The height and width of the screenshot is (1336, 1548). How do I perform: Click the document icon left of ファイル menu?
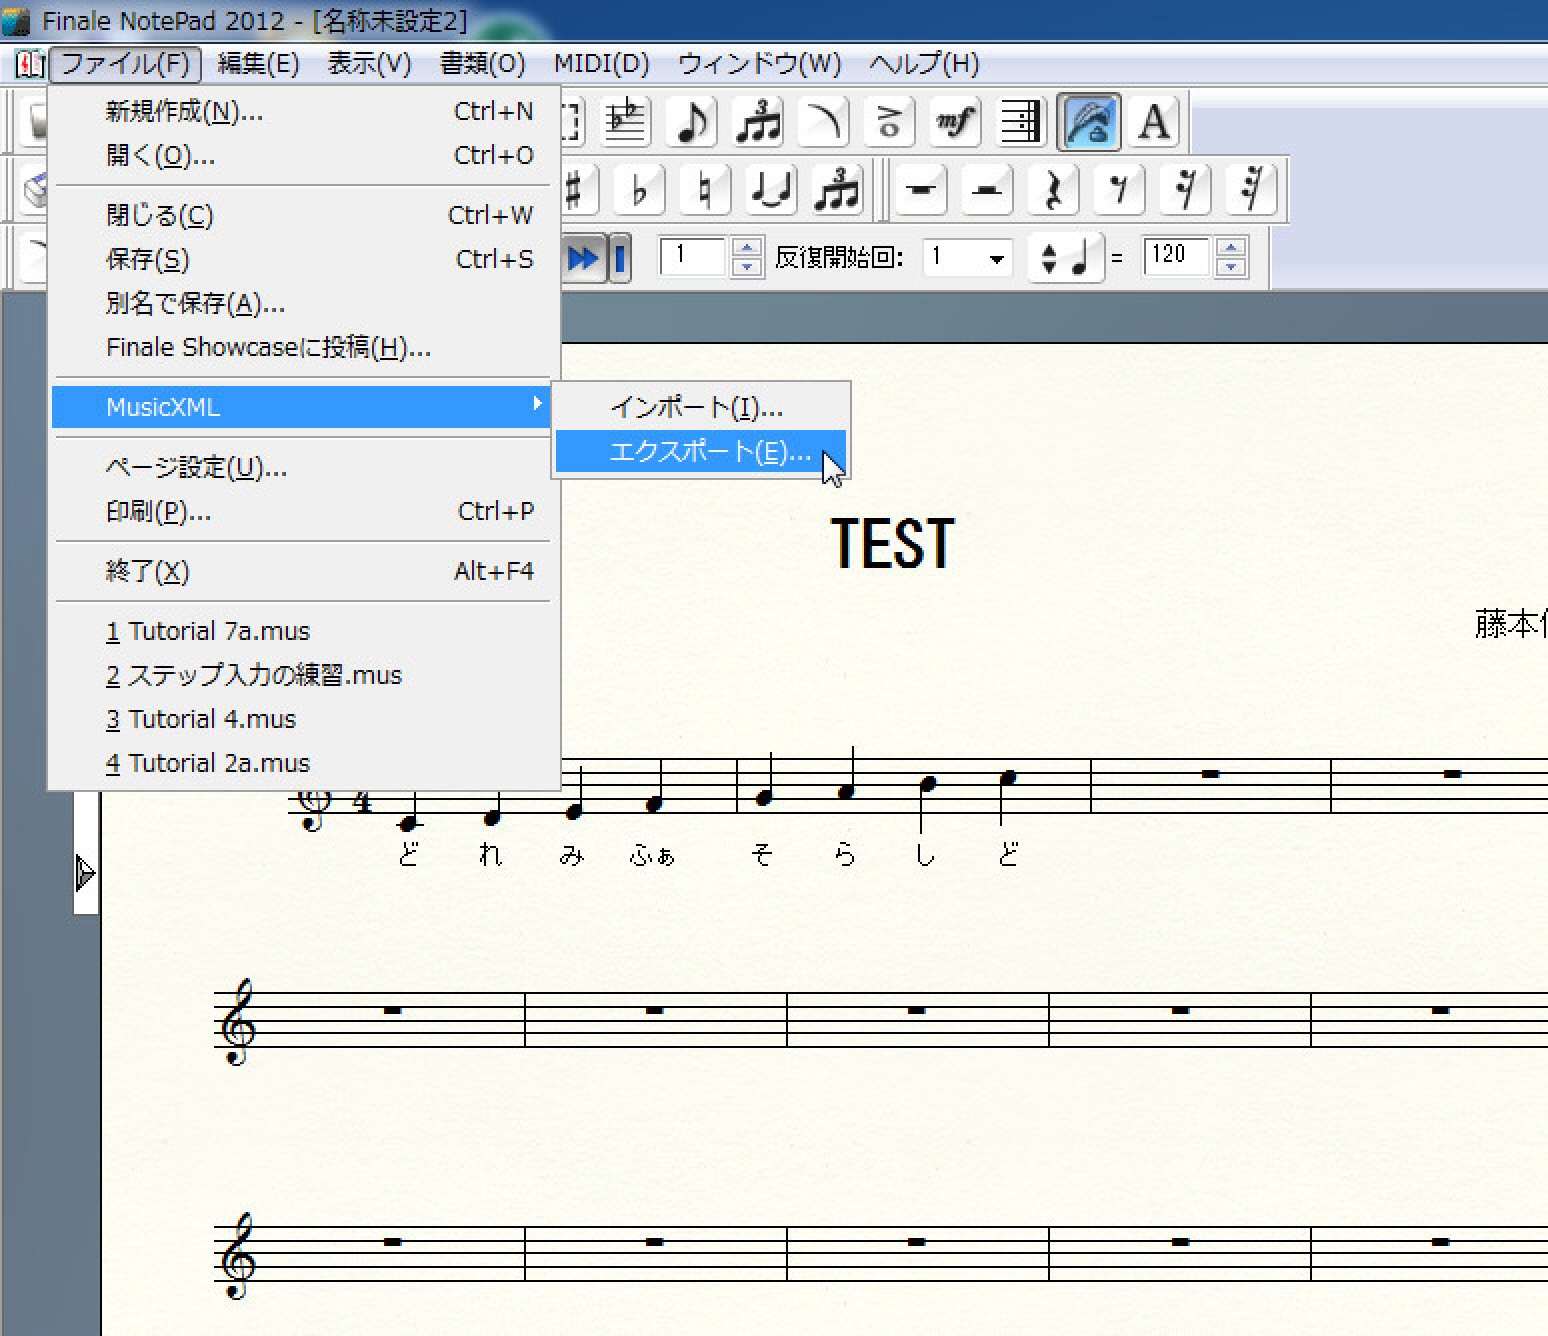[29, 65]
